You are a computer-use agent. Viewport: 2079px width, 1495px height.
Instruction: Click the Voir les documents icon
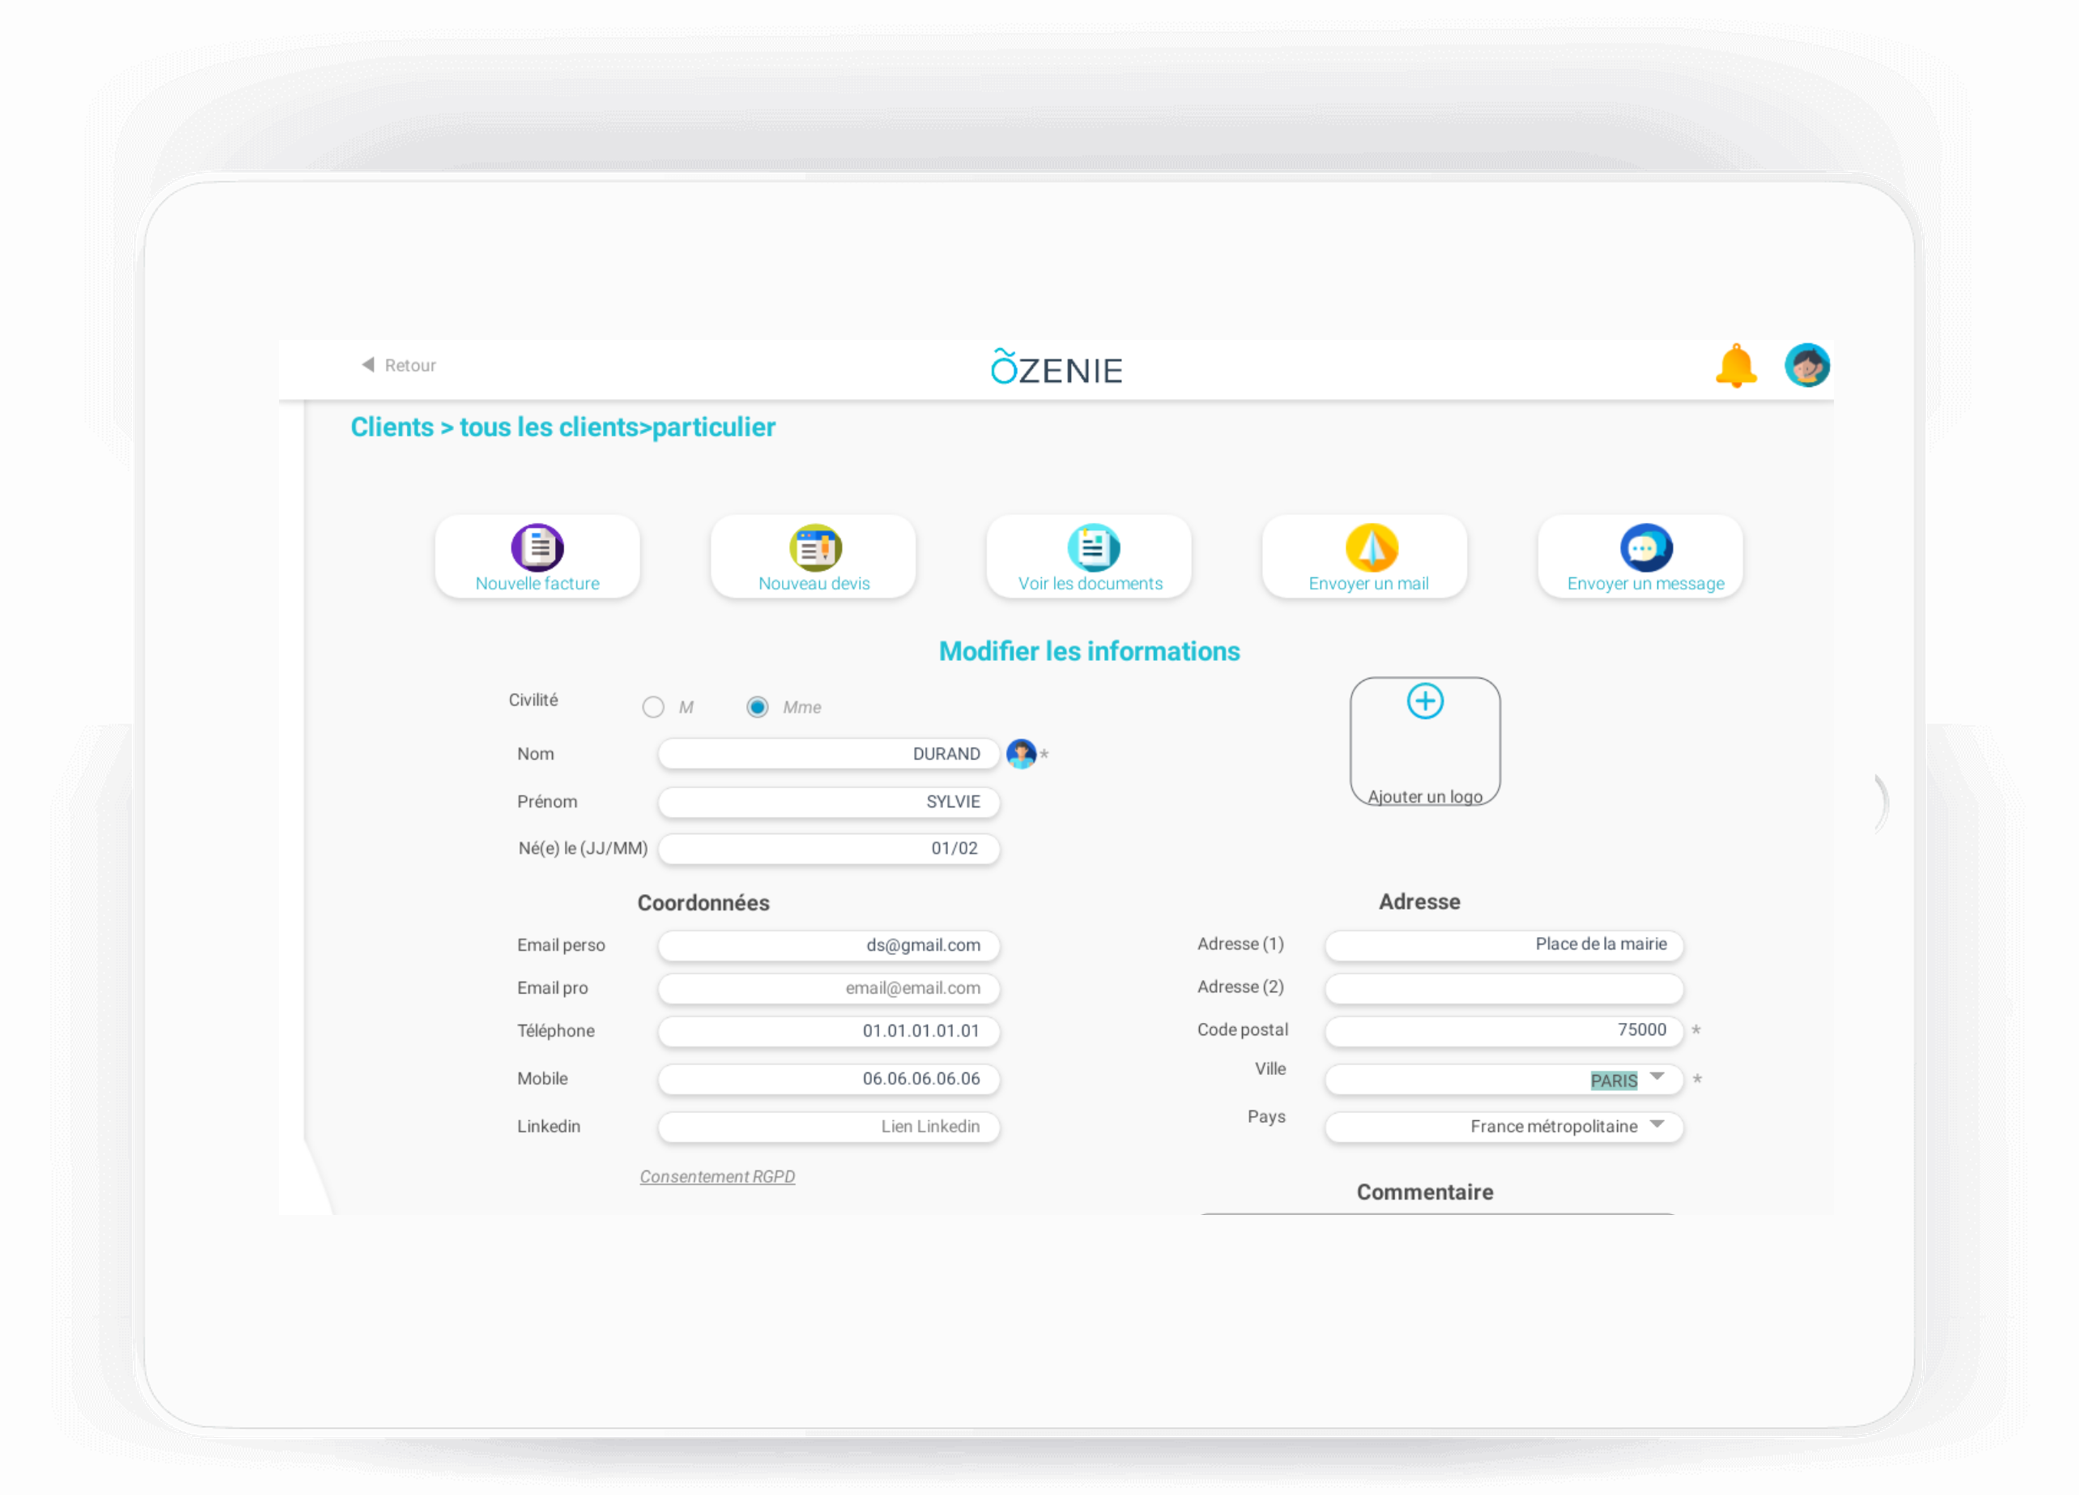tap(1092, 547)
